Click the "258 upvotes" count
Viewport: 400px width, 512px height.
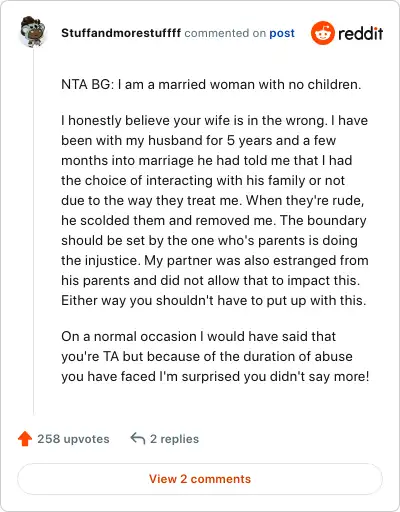click(73, 439)
